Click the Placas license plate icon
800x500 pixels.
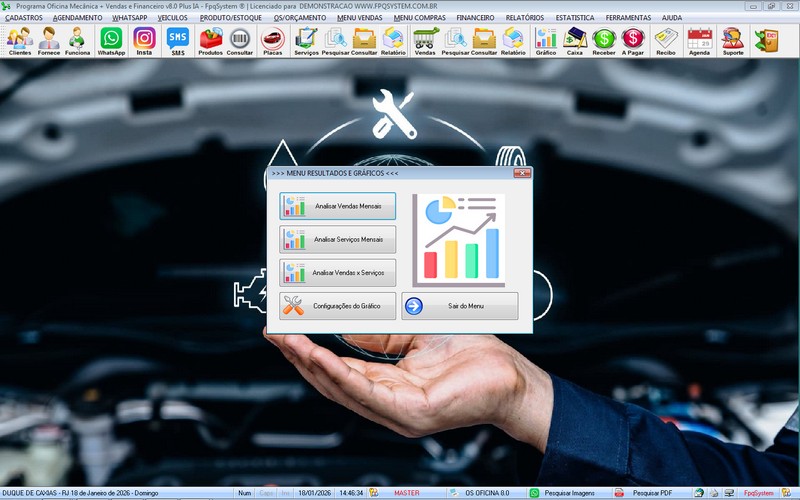[x=272, y=41]
